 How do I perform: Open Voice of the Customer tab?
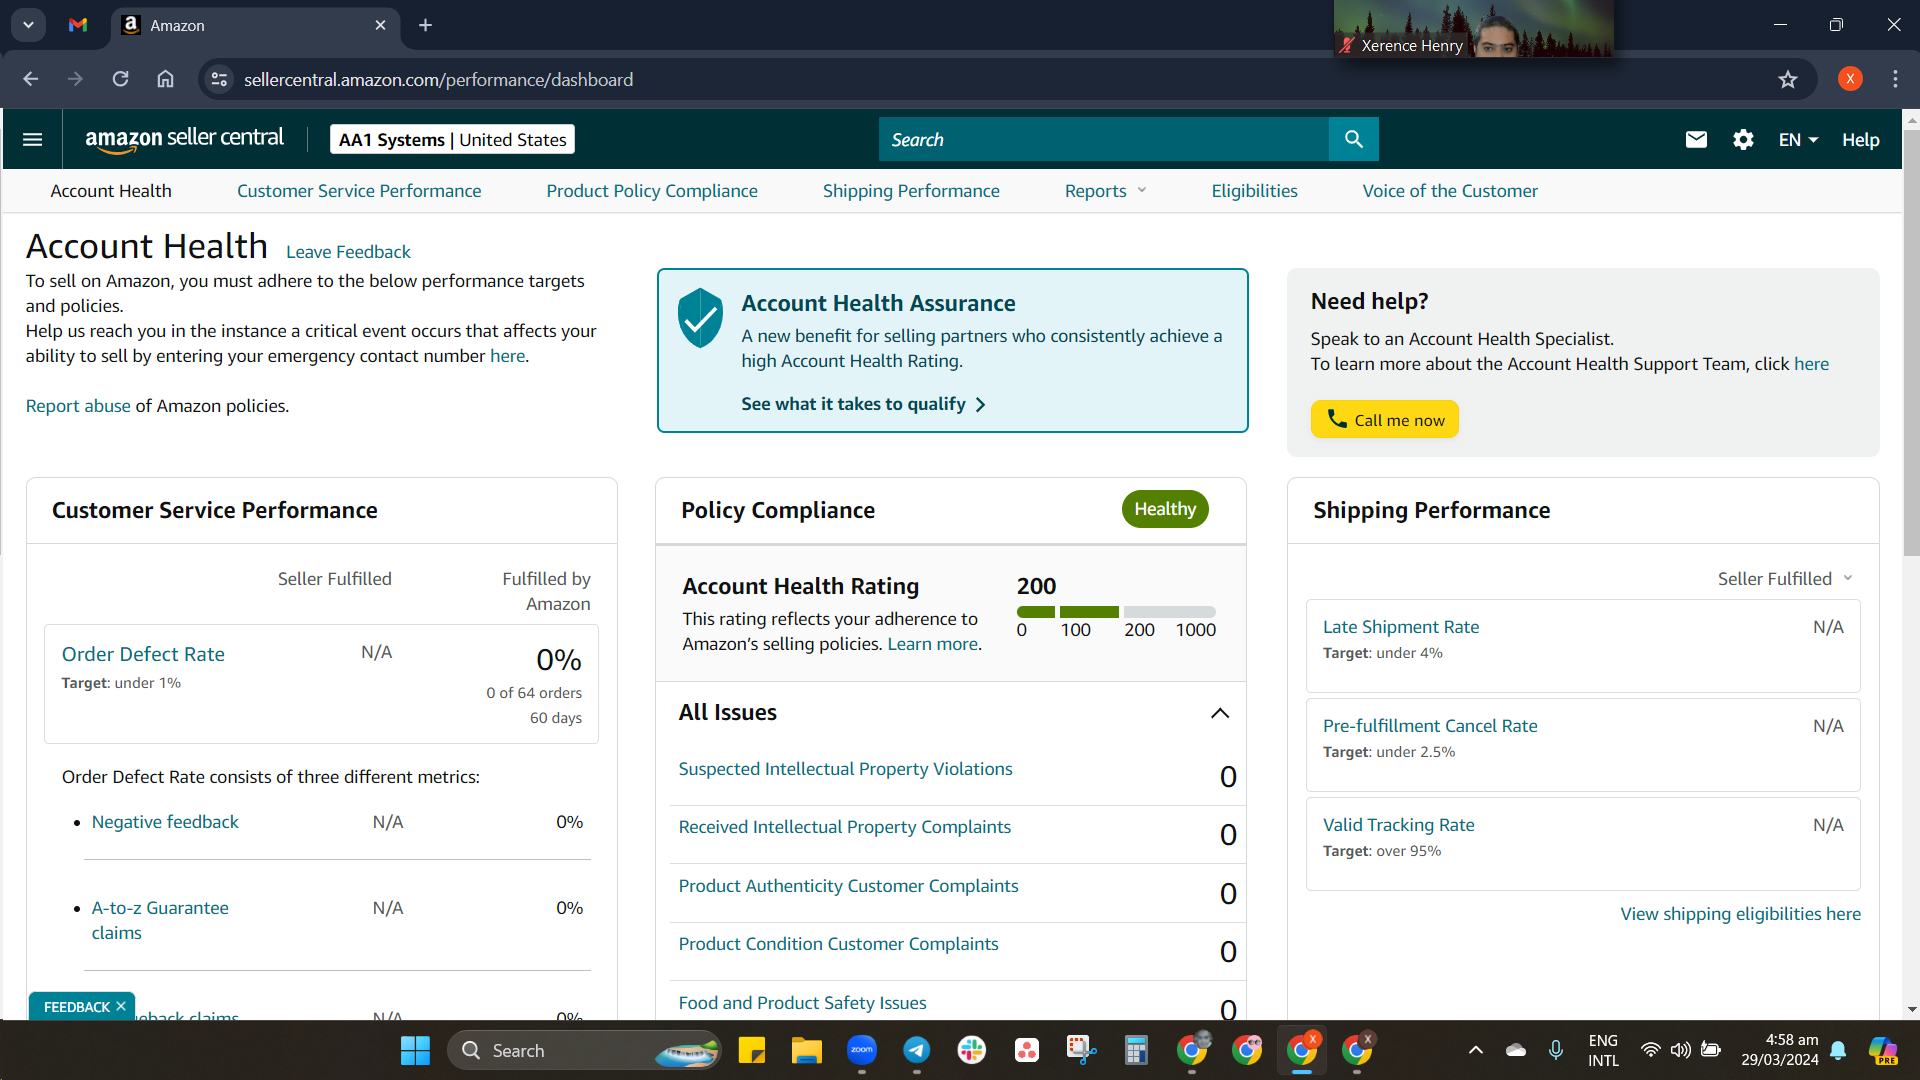click(x=1450, y=191)
